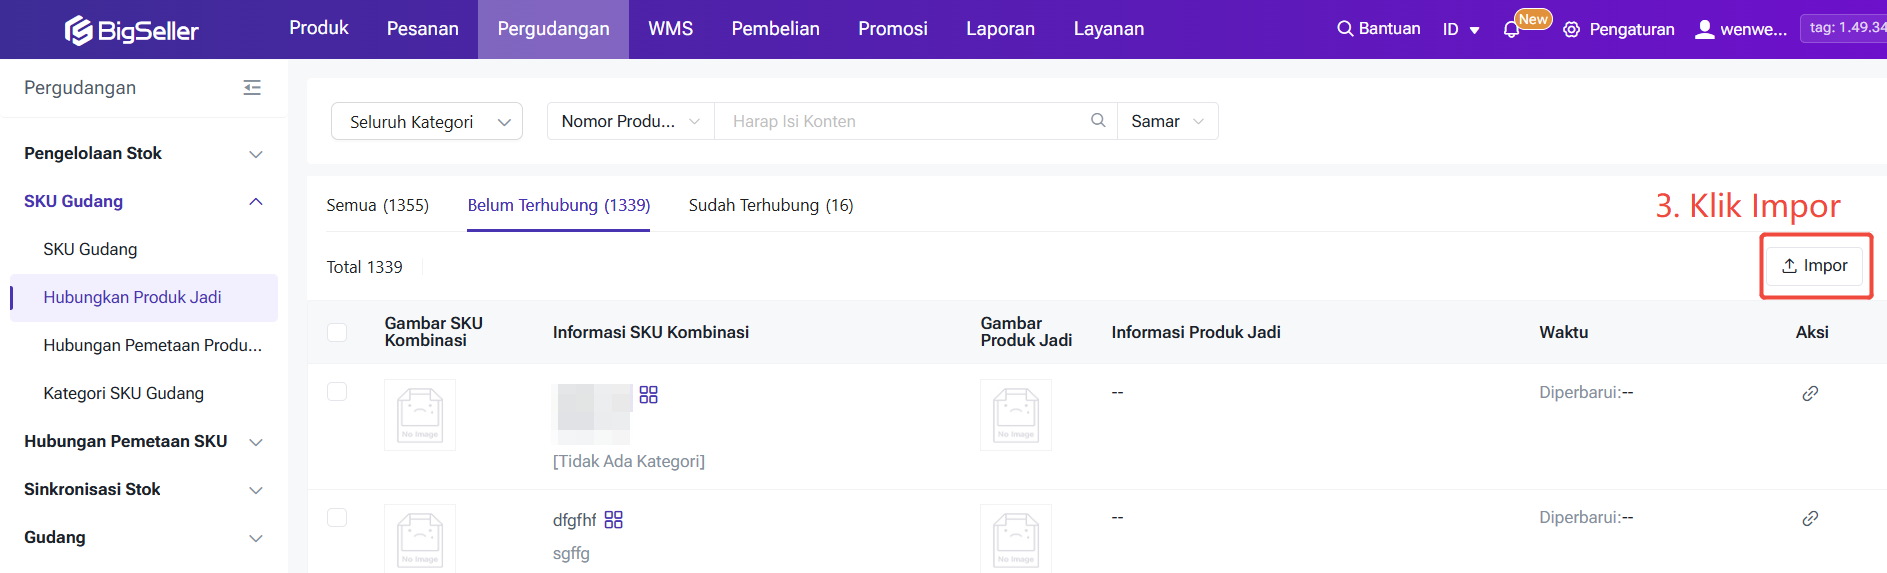Click link icon for dfgfhf row

point(1810,519)
